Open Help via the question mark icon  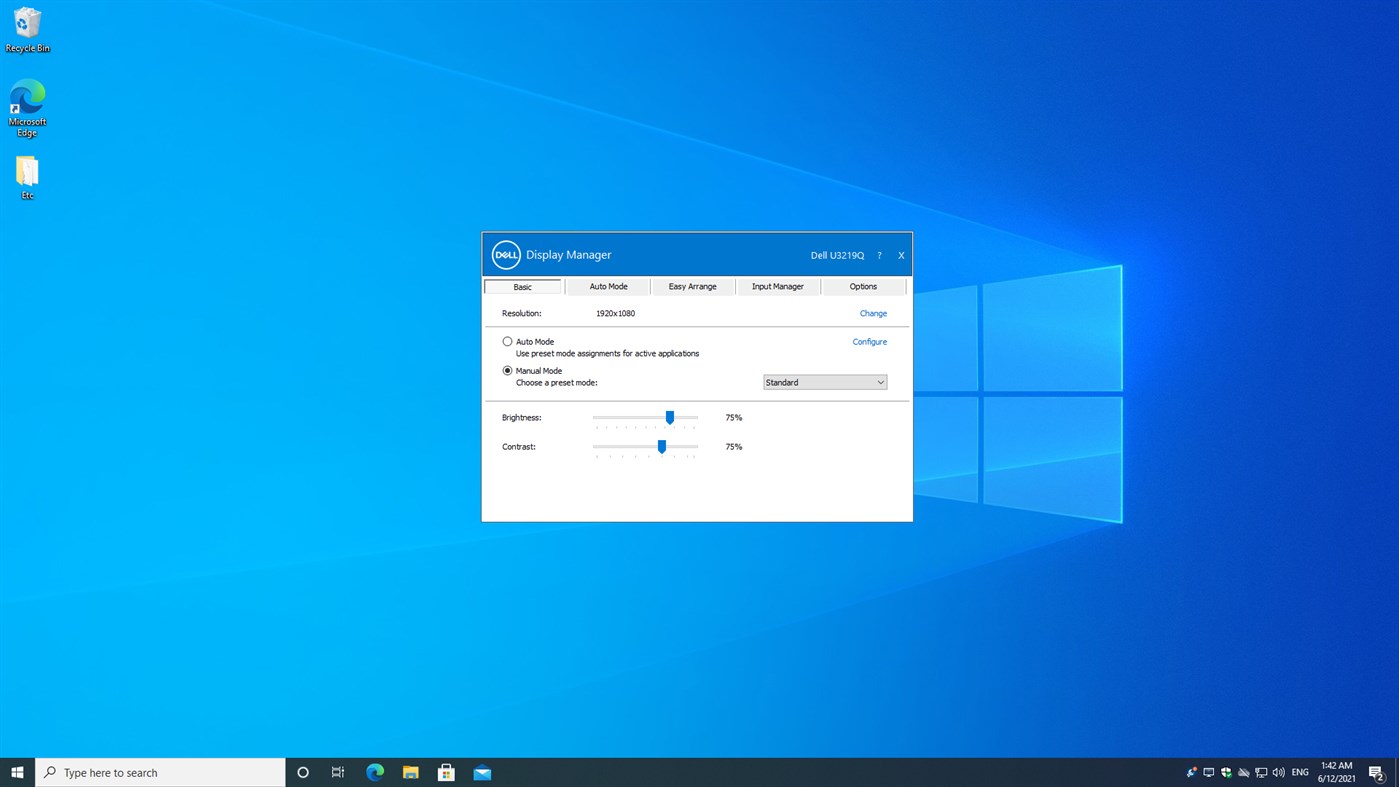point(878,255)
